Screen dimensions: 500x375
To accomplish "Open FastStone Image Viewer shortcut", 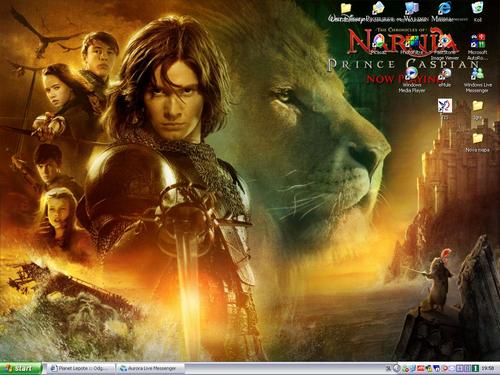I will (x=445, y=47).
